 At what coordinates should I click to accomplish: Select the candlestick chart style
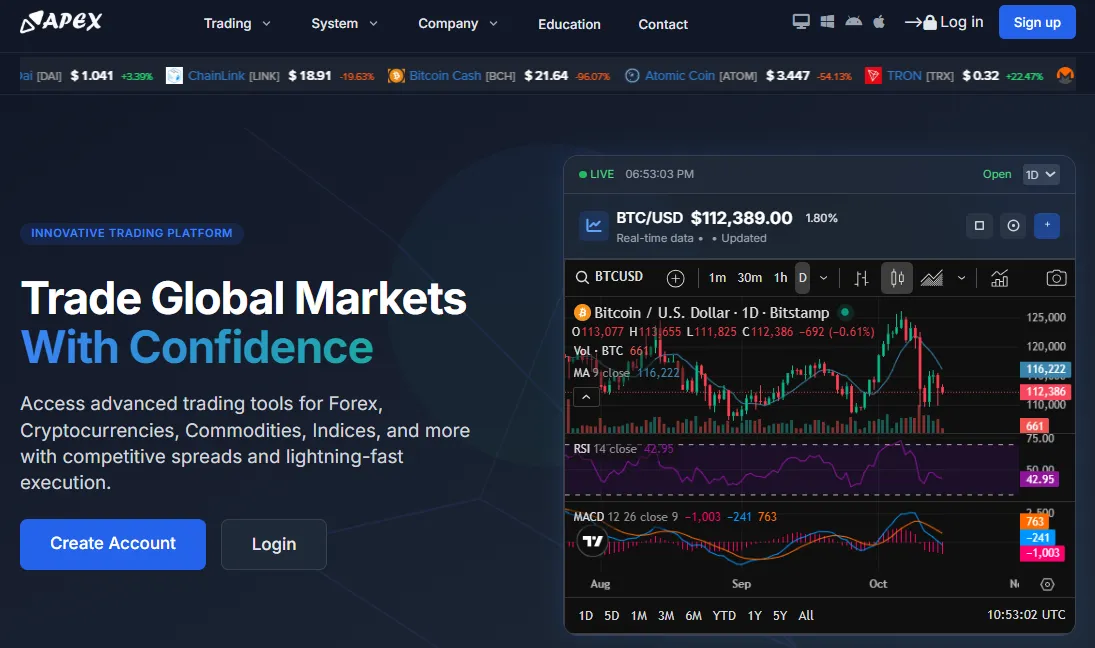pyautogui.click(x=897, y=278)
